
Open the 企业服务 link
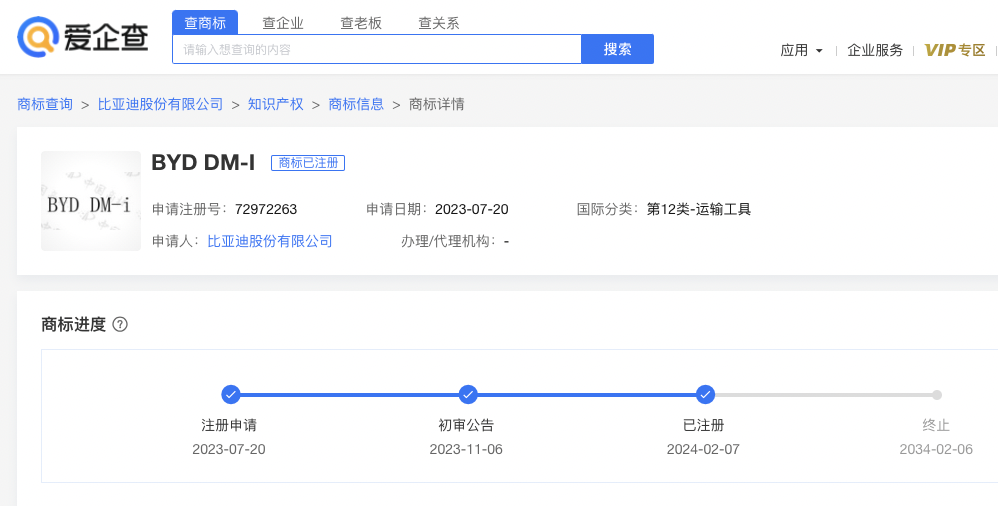(x=875, y=50)
